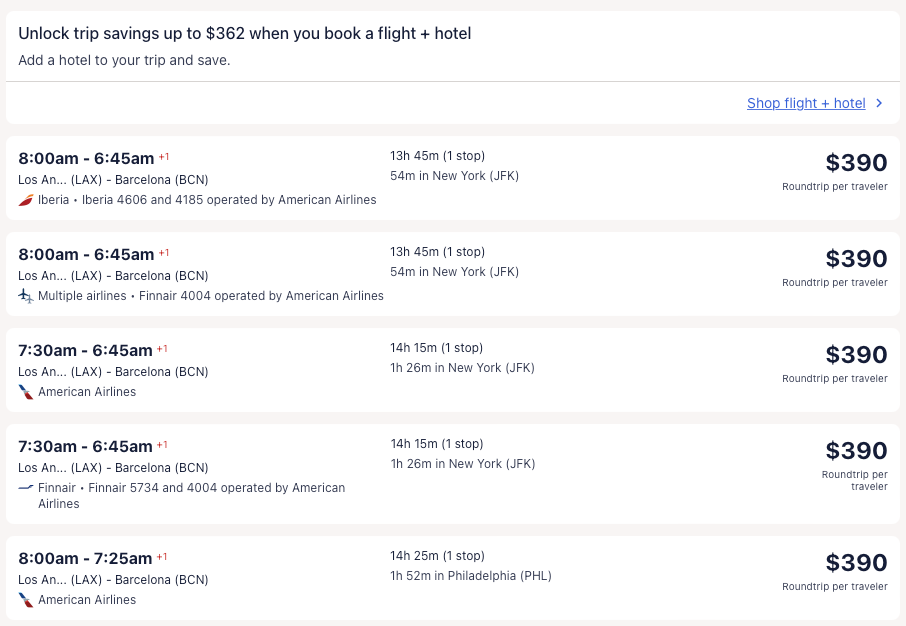This screenshot has height=626, width=906.
Task: Open the Shop flight + hotel link
Action: [x=806, y=103]
